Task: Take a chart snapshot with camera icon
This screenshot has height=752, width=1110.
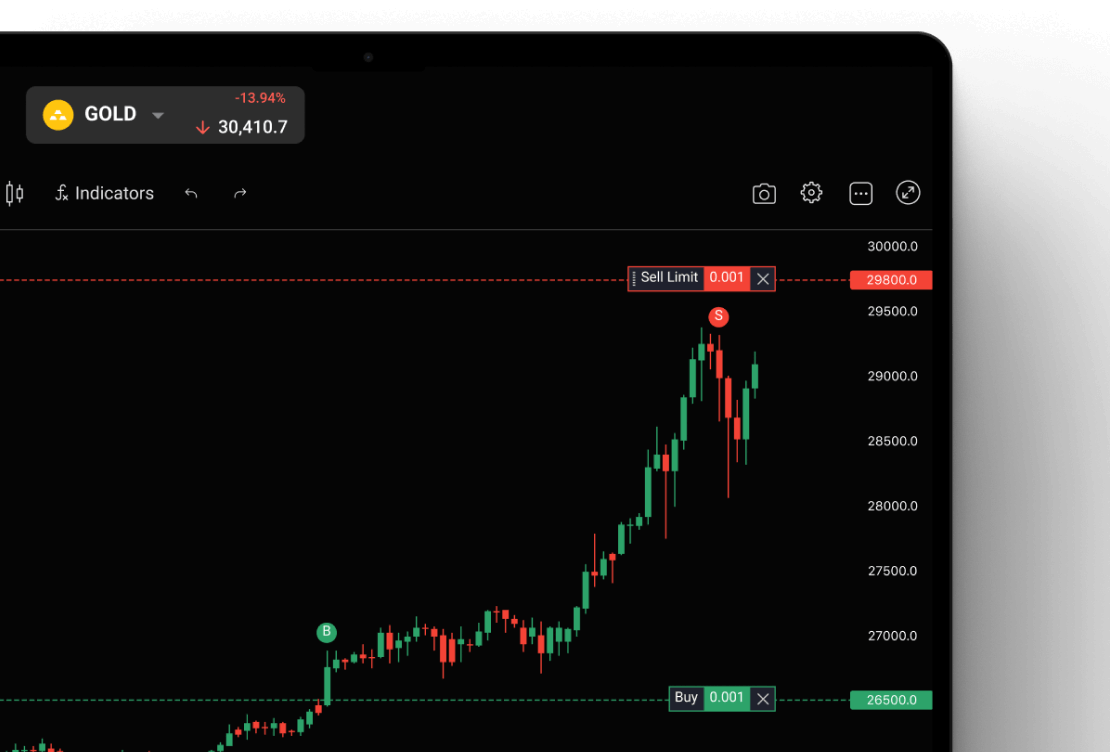Action: [764, 193]
